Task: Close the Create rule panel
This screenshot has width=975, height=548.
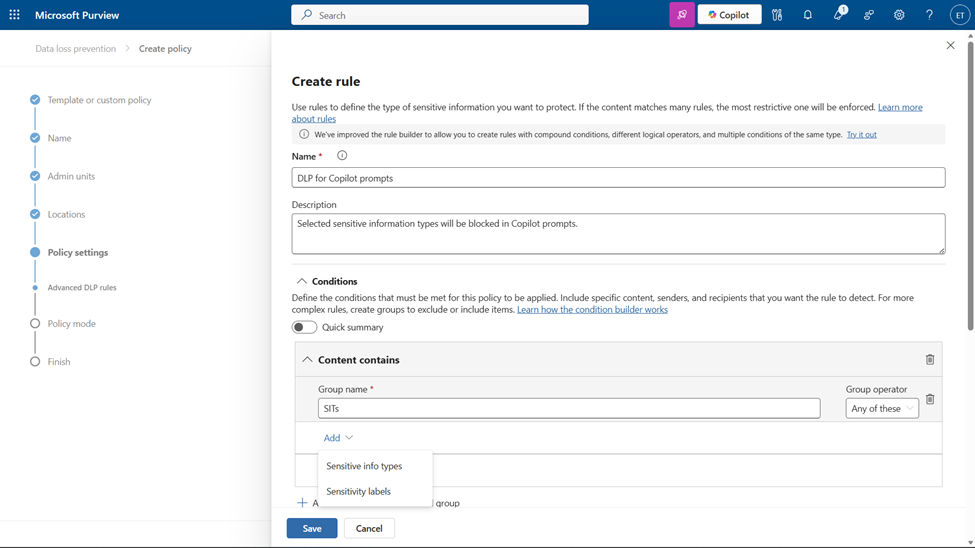Action: 950,46
